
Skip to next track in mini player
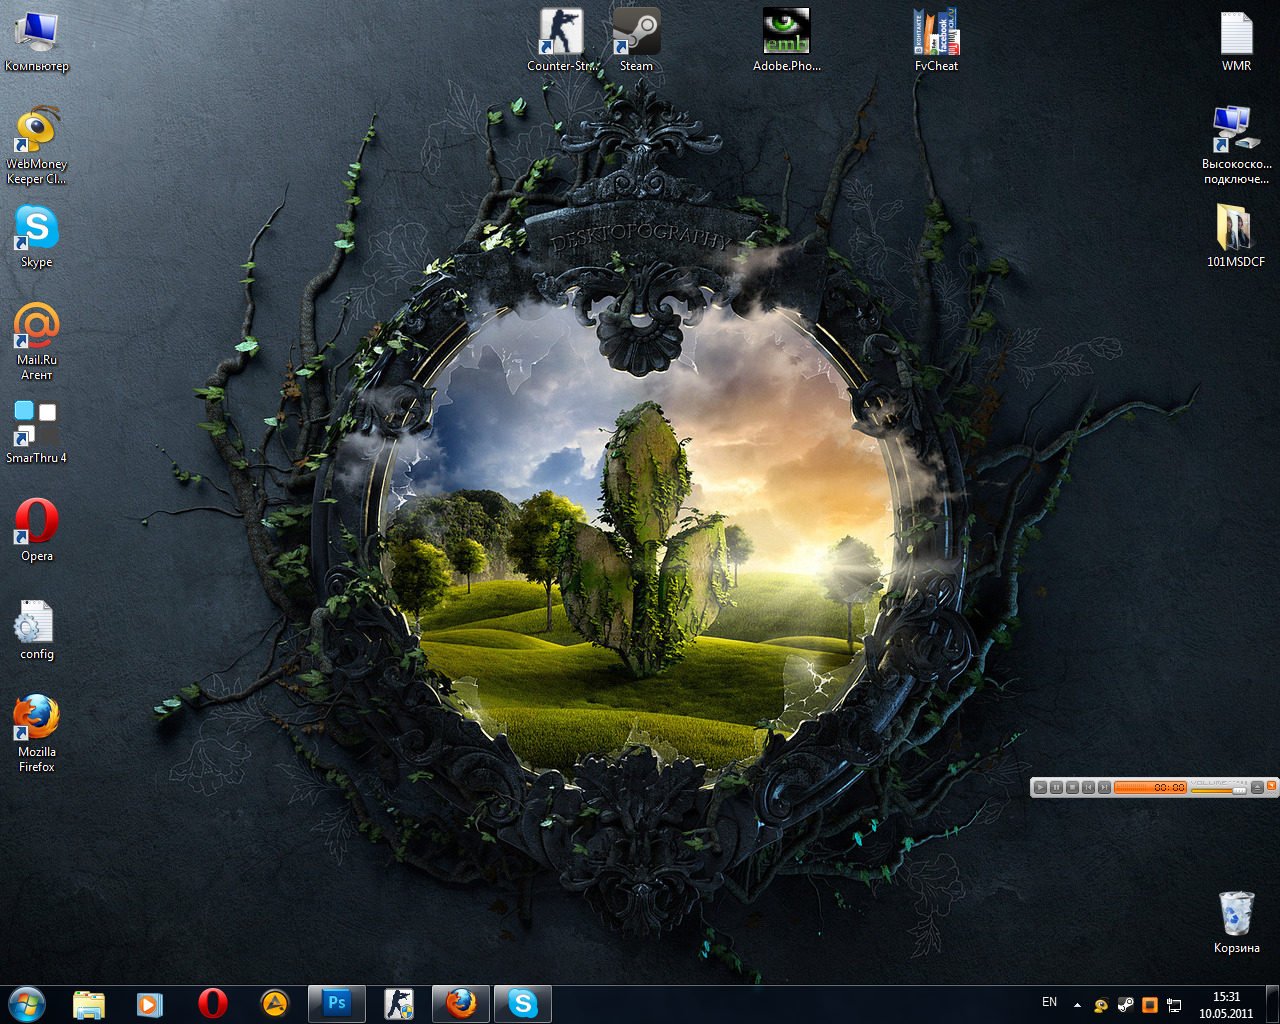point(1104,787)
